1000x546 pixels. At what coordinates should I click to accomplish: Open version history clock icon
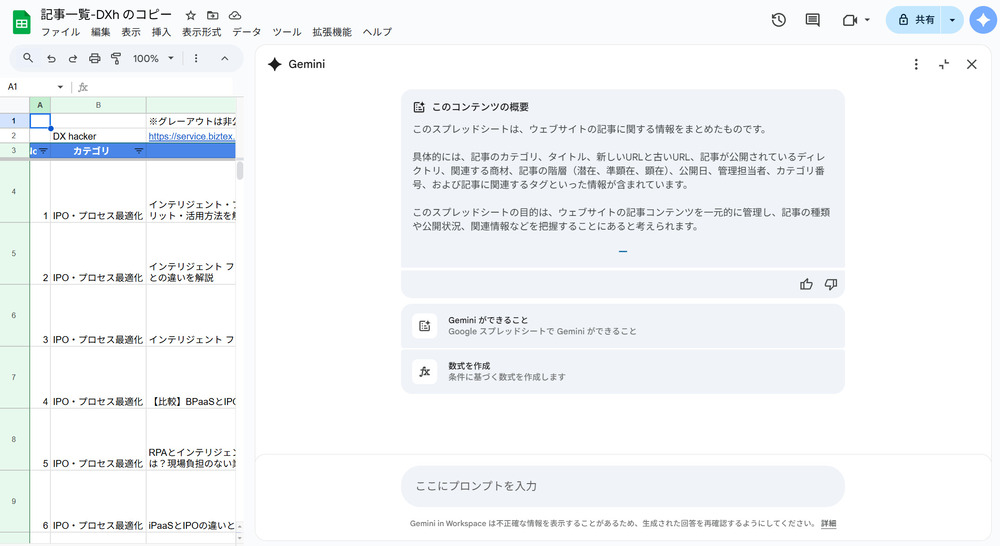(778, 20)
